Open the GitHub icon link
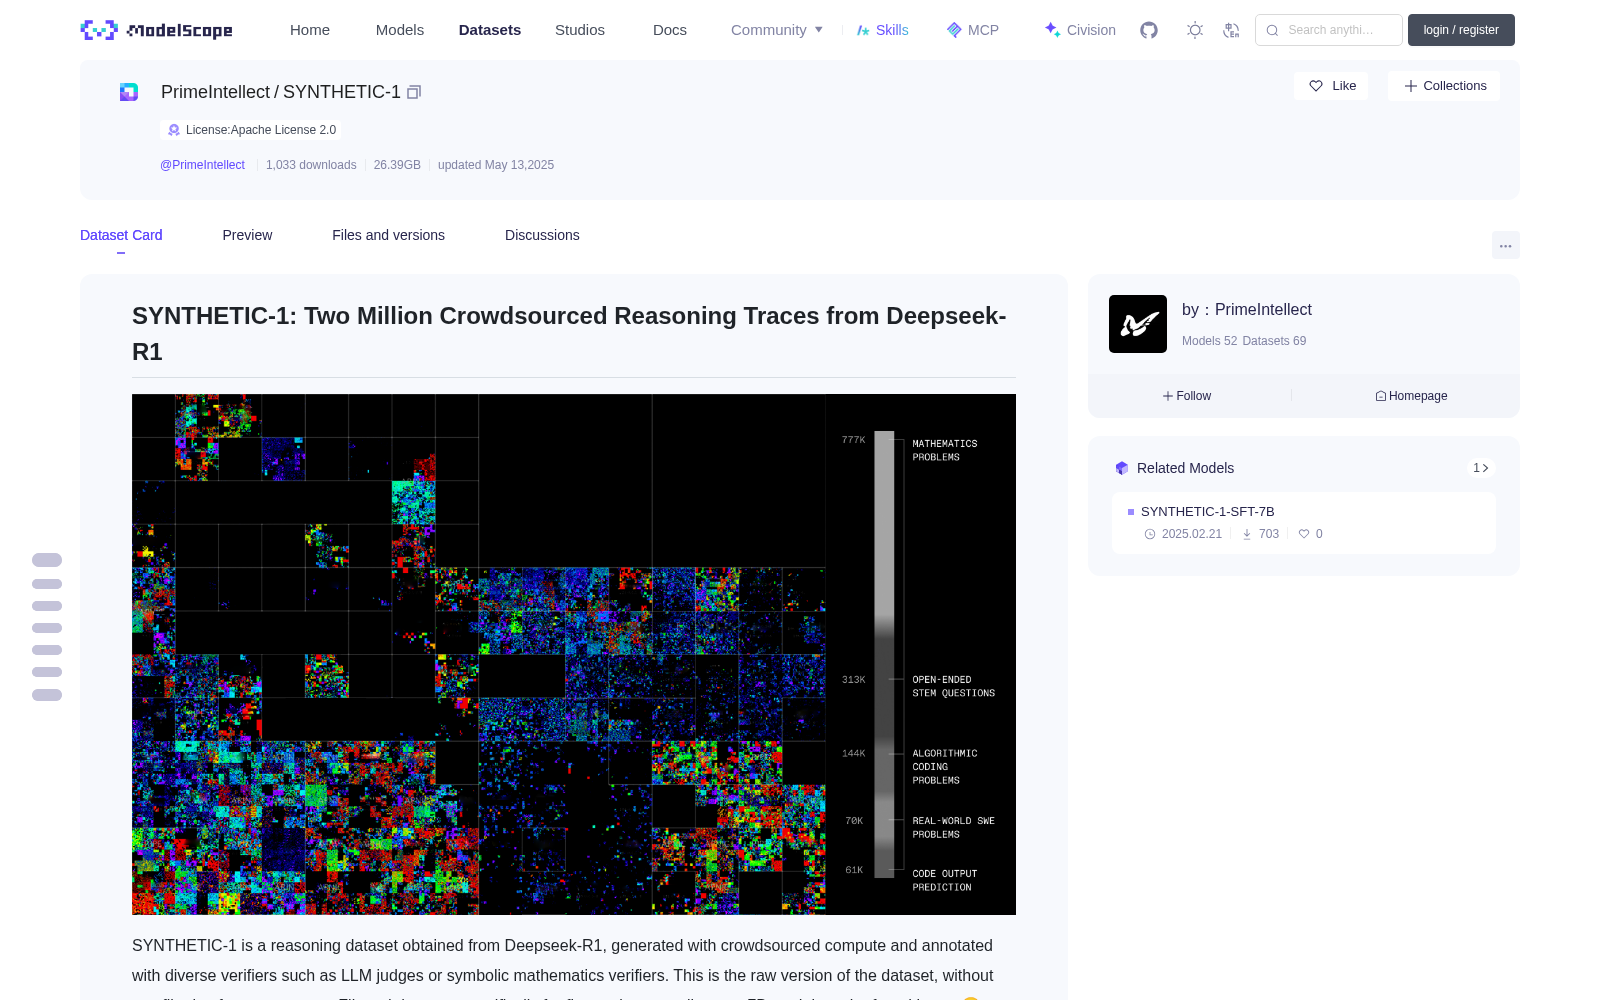Viewport: 1600px width, 1000px height. 1149,30
